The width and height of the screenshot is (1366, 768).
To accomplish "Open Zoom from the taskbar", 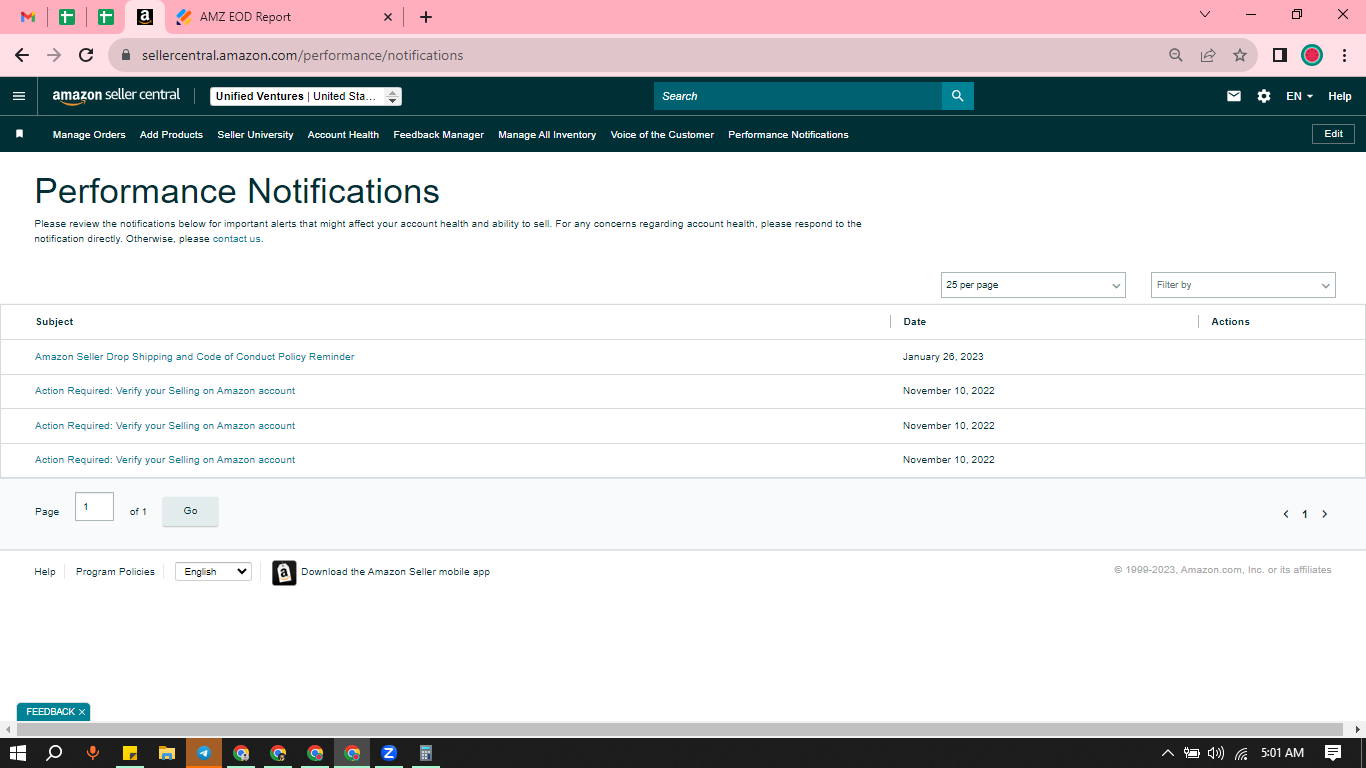I will click(x=389, y=753).
